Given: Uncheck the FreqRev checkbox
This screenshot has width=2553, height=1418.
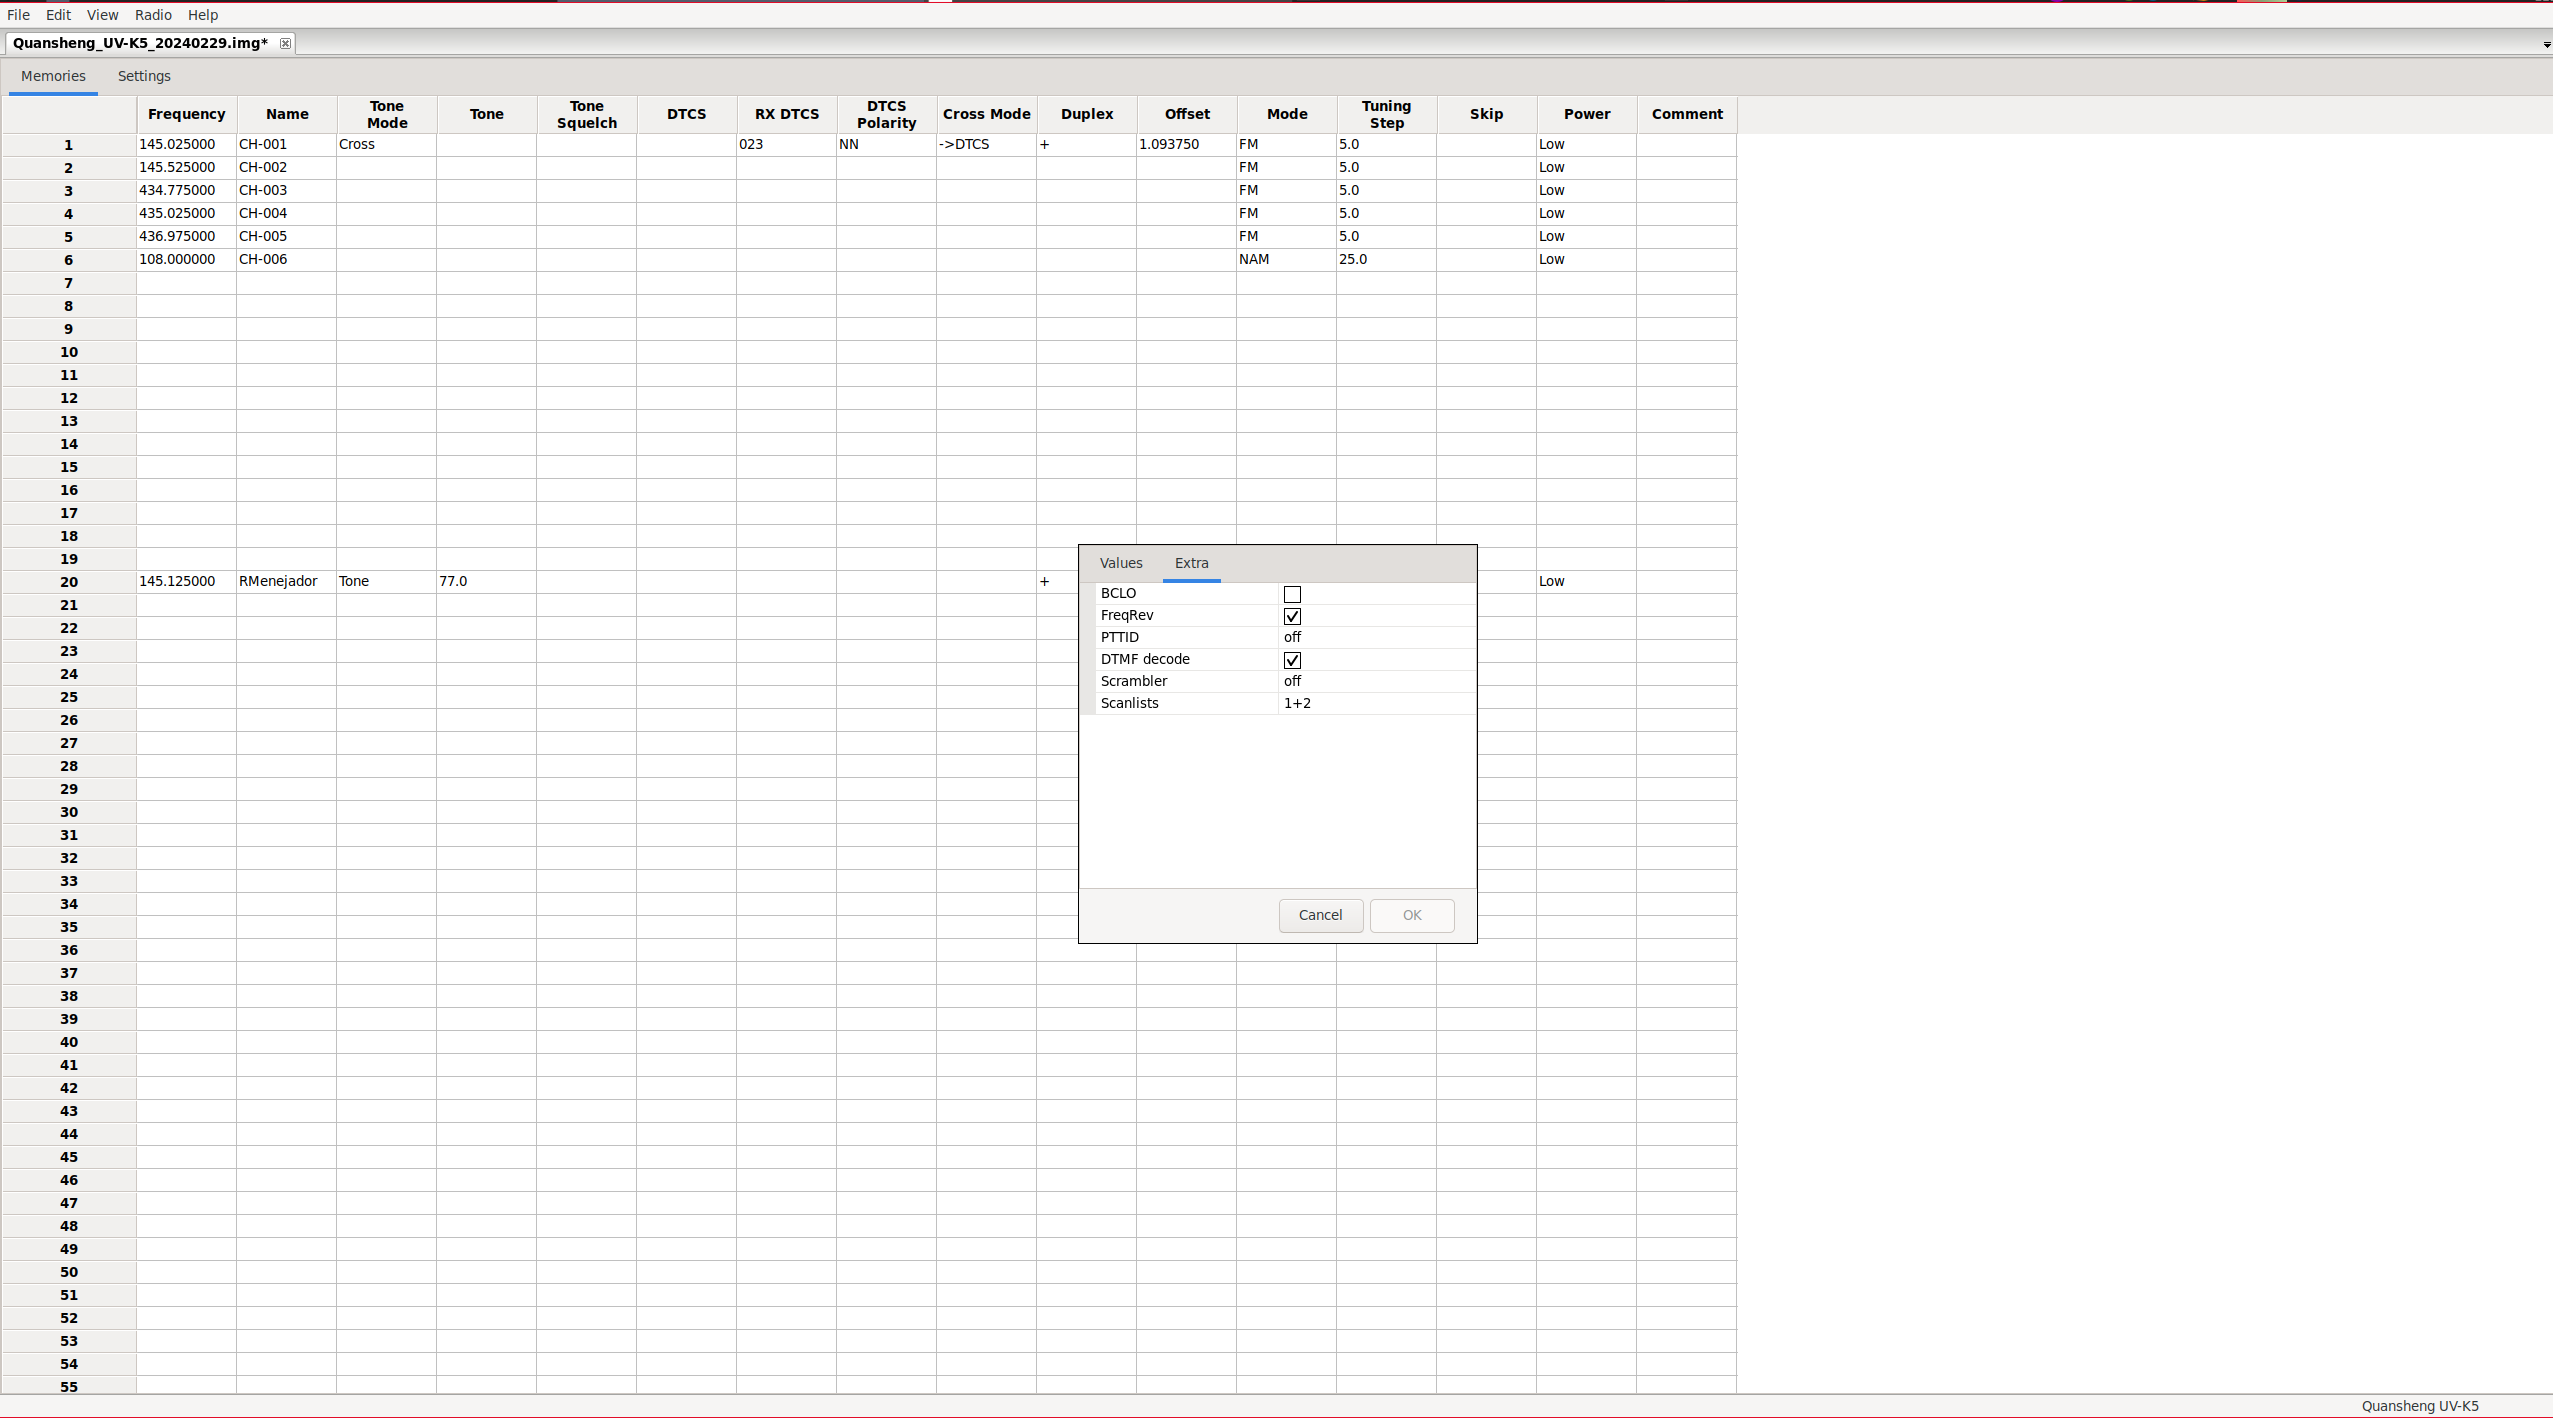Looking at the screenshot, I should pyautogui.click(x=1292, y=616).
